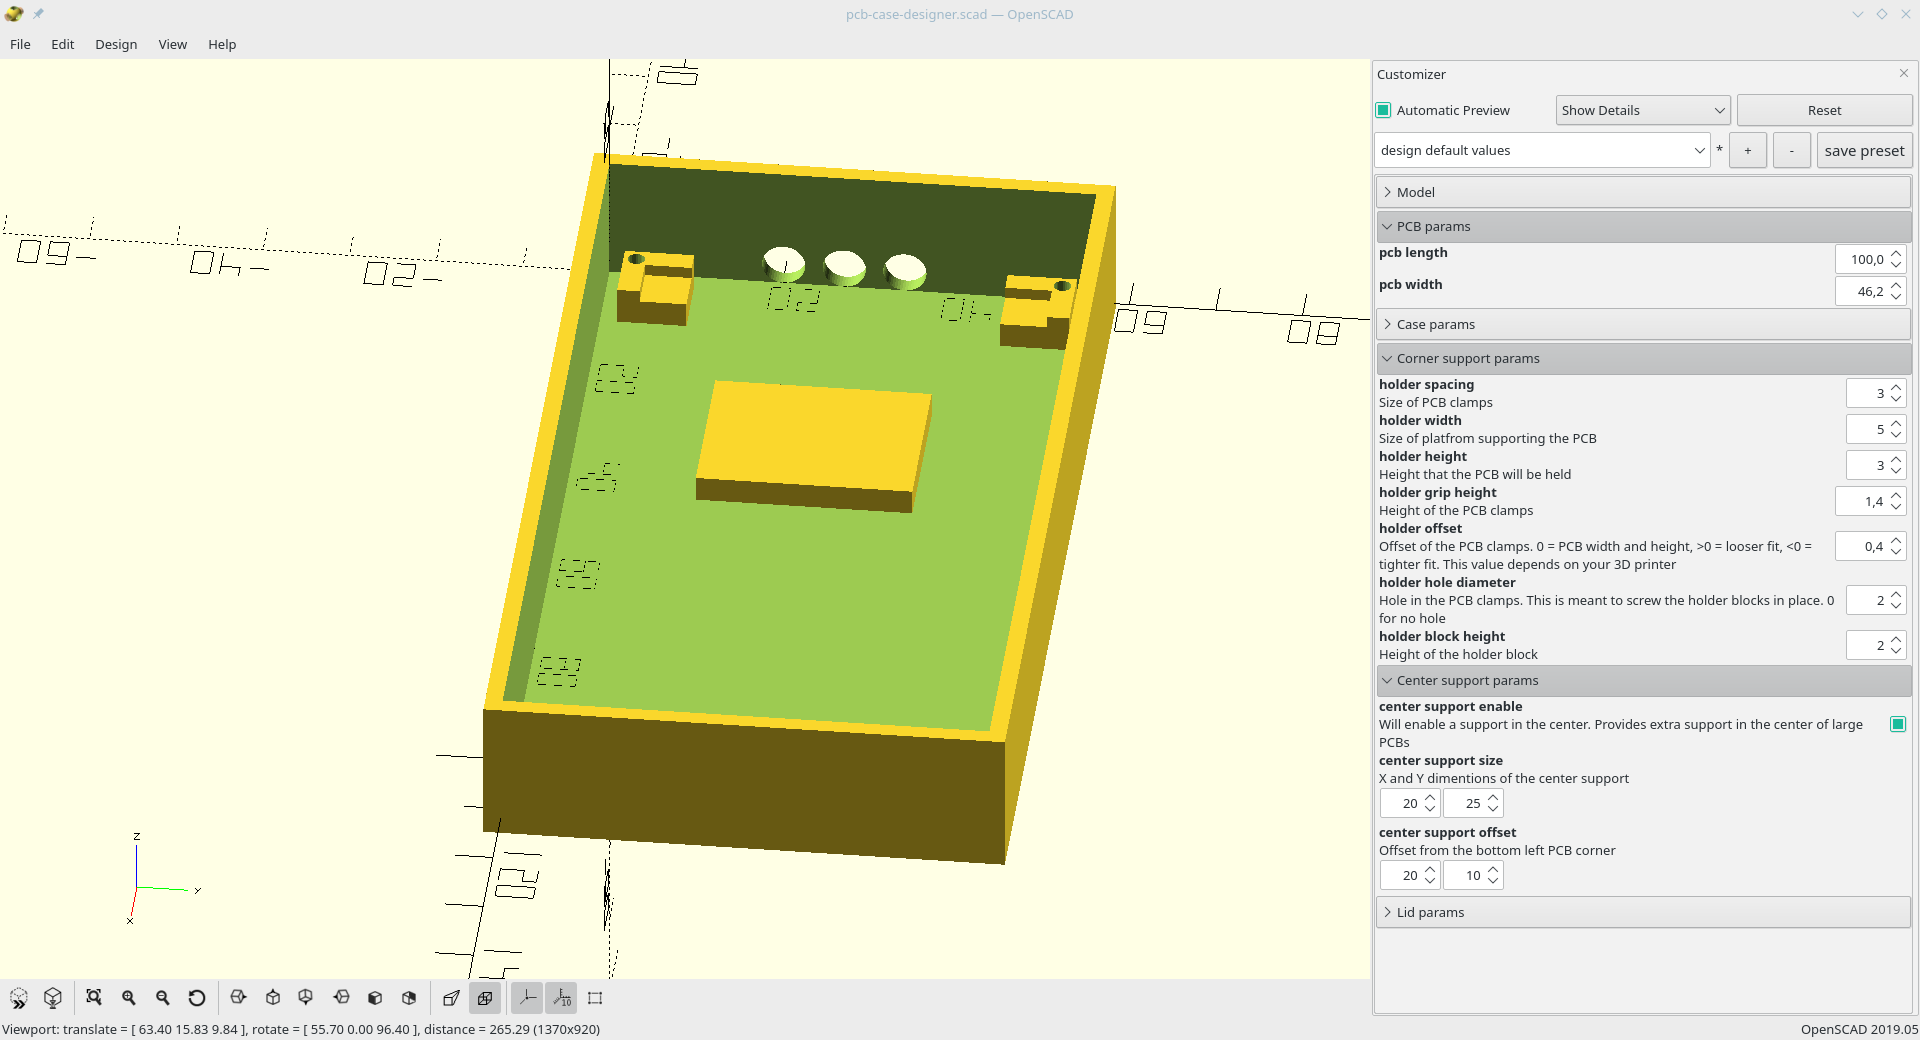The image size is (1920, 1040).
Task: Select Orthogonal projection icon
Action: pyautogui.click(x=485, y=998)
